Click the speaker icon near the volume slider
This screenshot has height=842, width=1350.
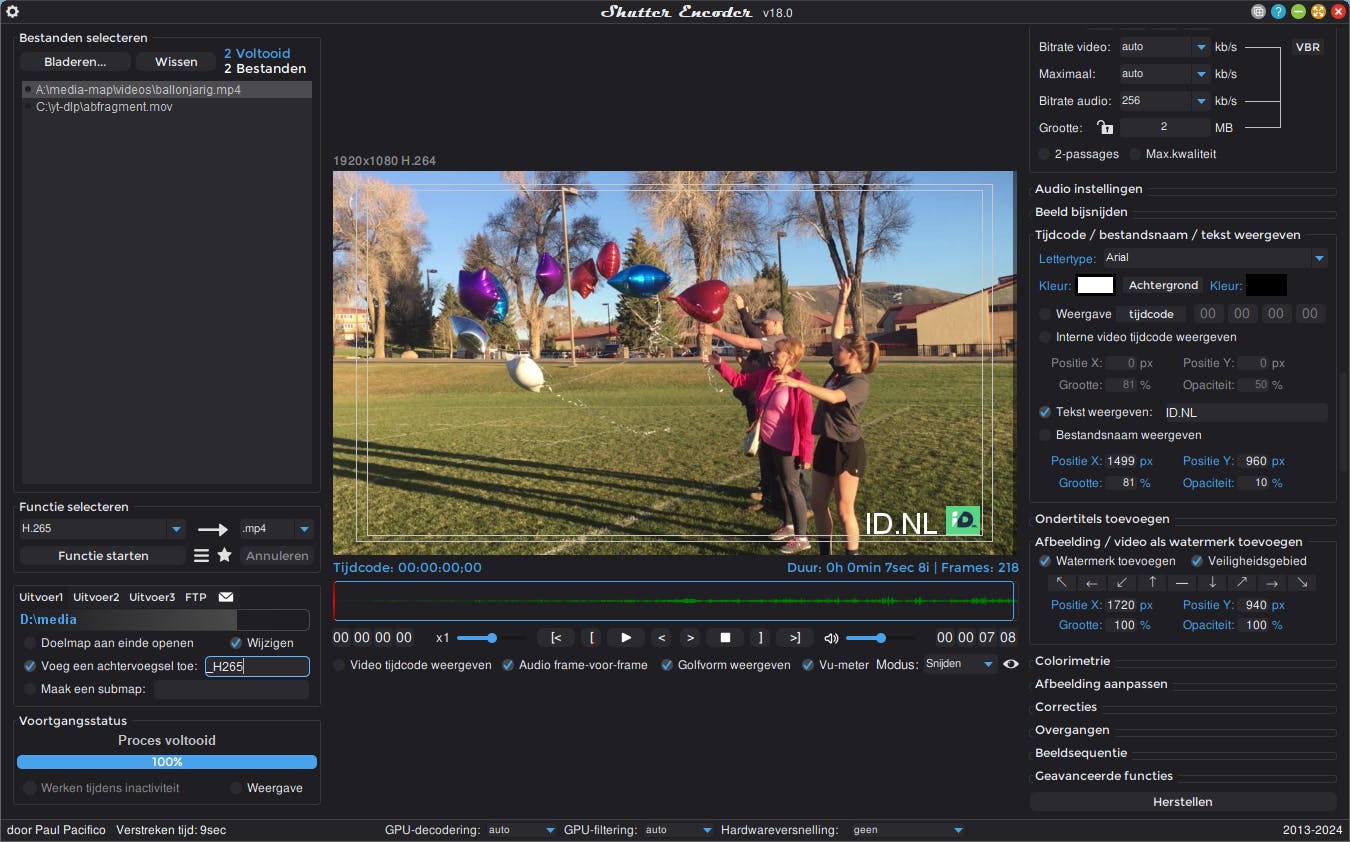(833, 637)
